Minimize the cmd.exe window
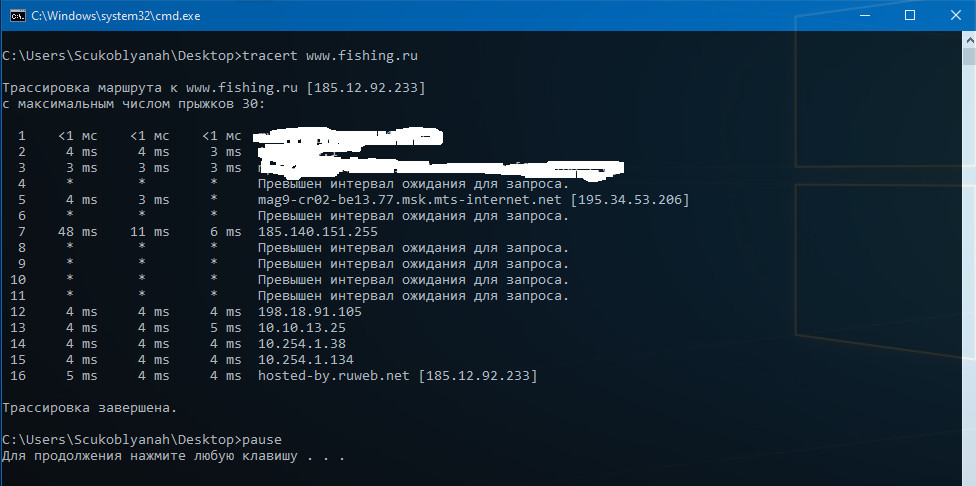Image resolution: width=976 pixels, height=486 pixels. click(x=865, y=15)
